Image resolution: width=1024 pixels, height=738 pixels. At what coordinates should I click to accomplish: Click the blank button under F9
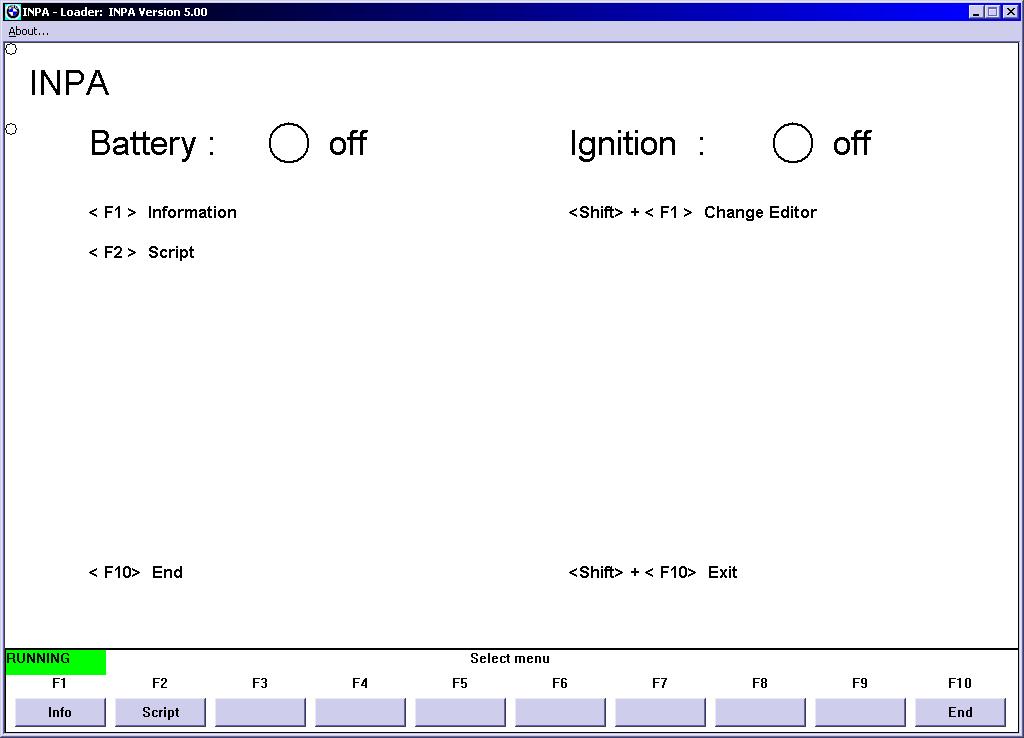click(x=860, y=712)
